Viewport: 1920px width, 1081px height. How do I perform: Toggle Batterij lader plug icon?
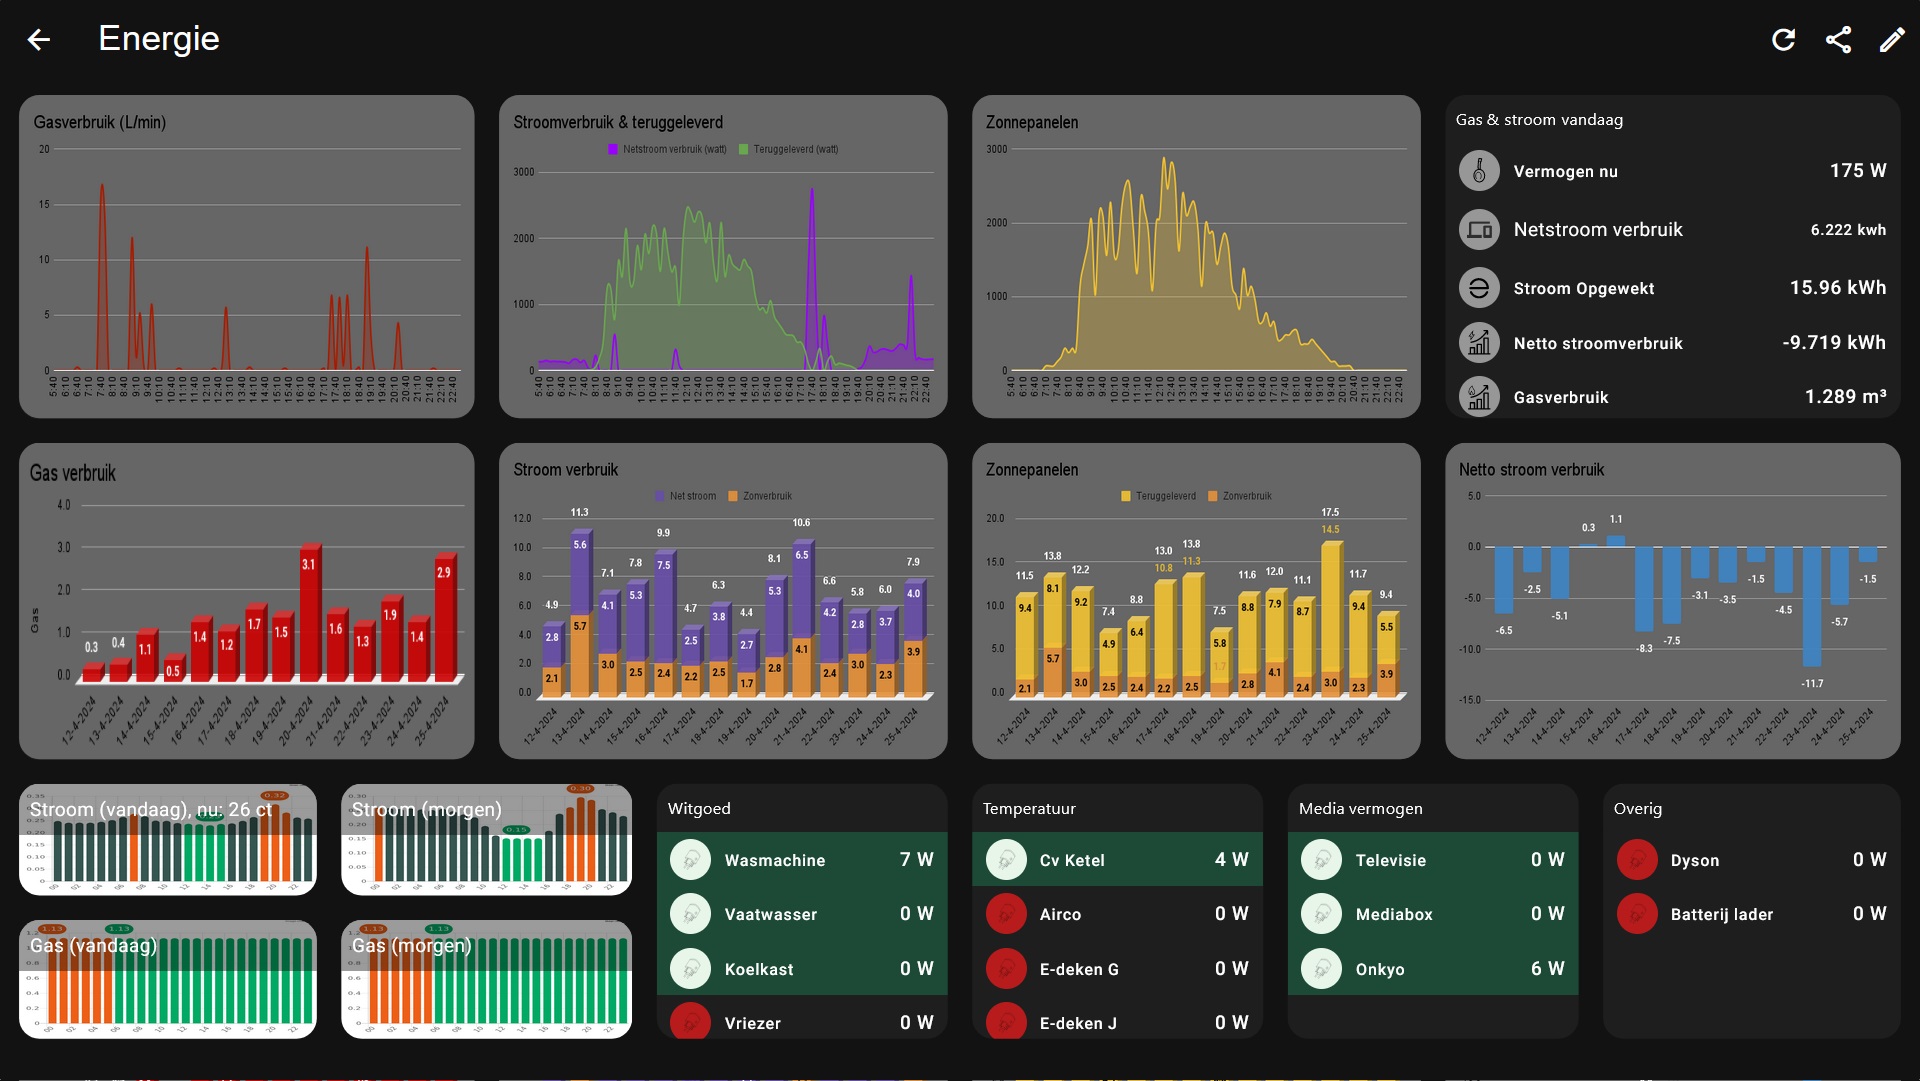[1637, 914]
